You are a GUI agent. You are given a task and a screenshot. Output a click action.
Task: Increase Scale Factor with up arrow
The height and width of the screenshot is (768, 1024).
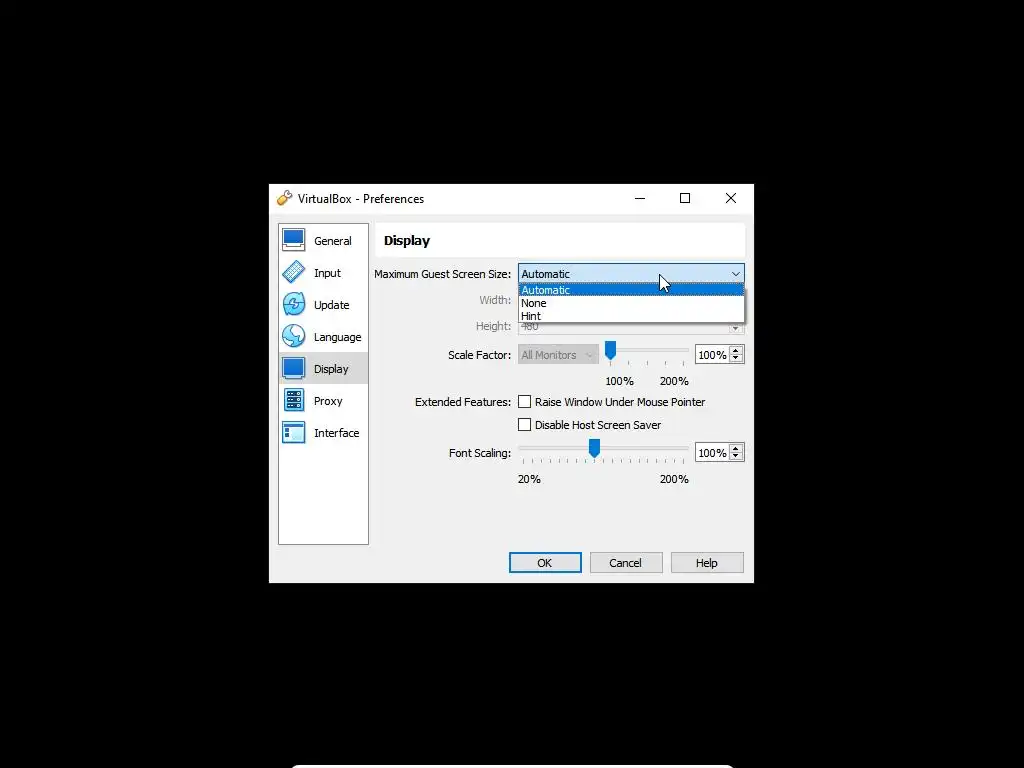tap(736, 351)
